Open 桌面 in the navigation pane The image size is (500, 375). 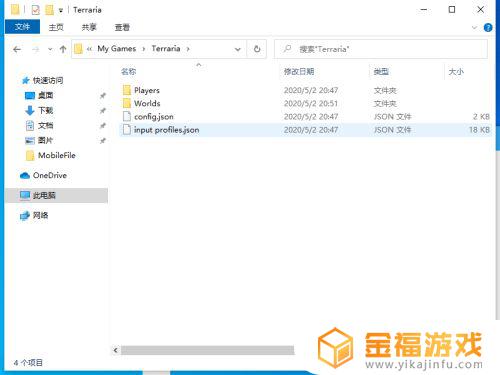[45, 95]
